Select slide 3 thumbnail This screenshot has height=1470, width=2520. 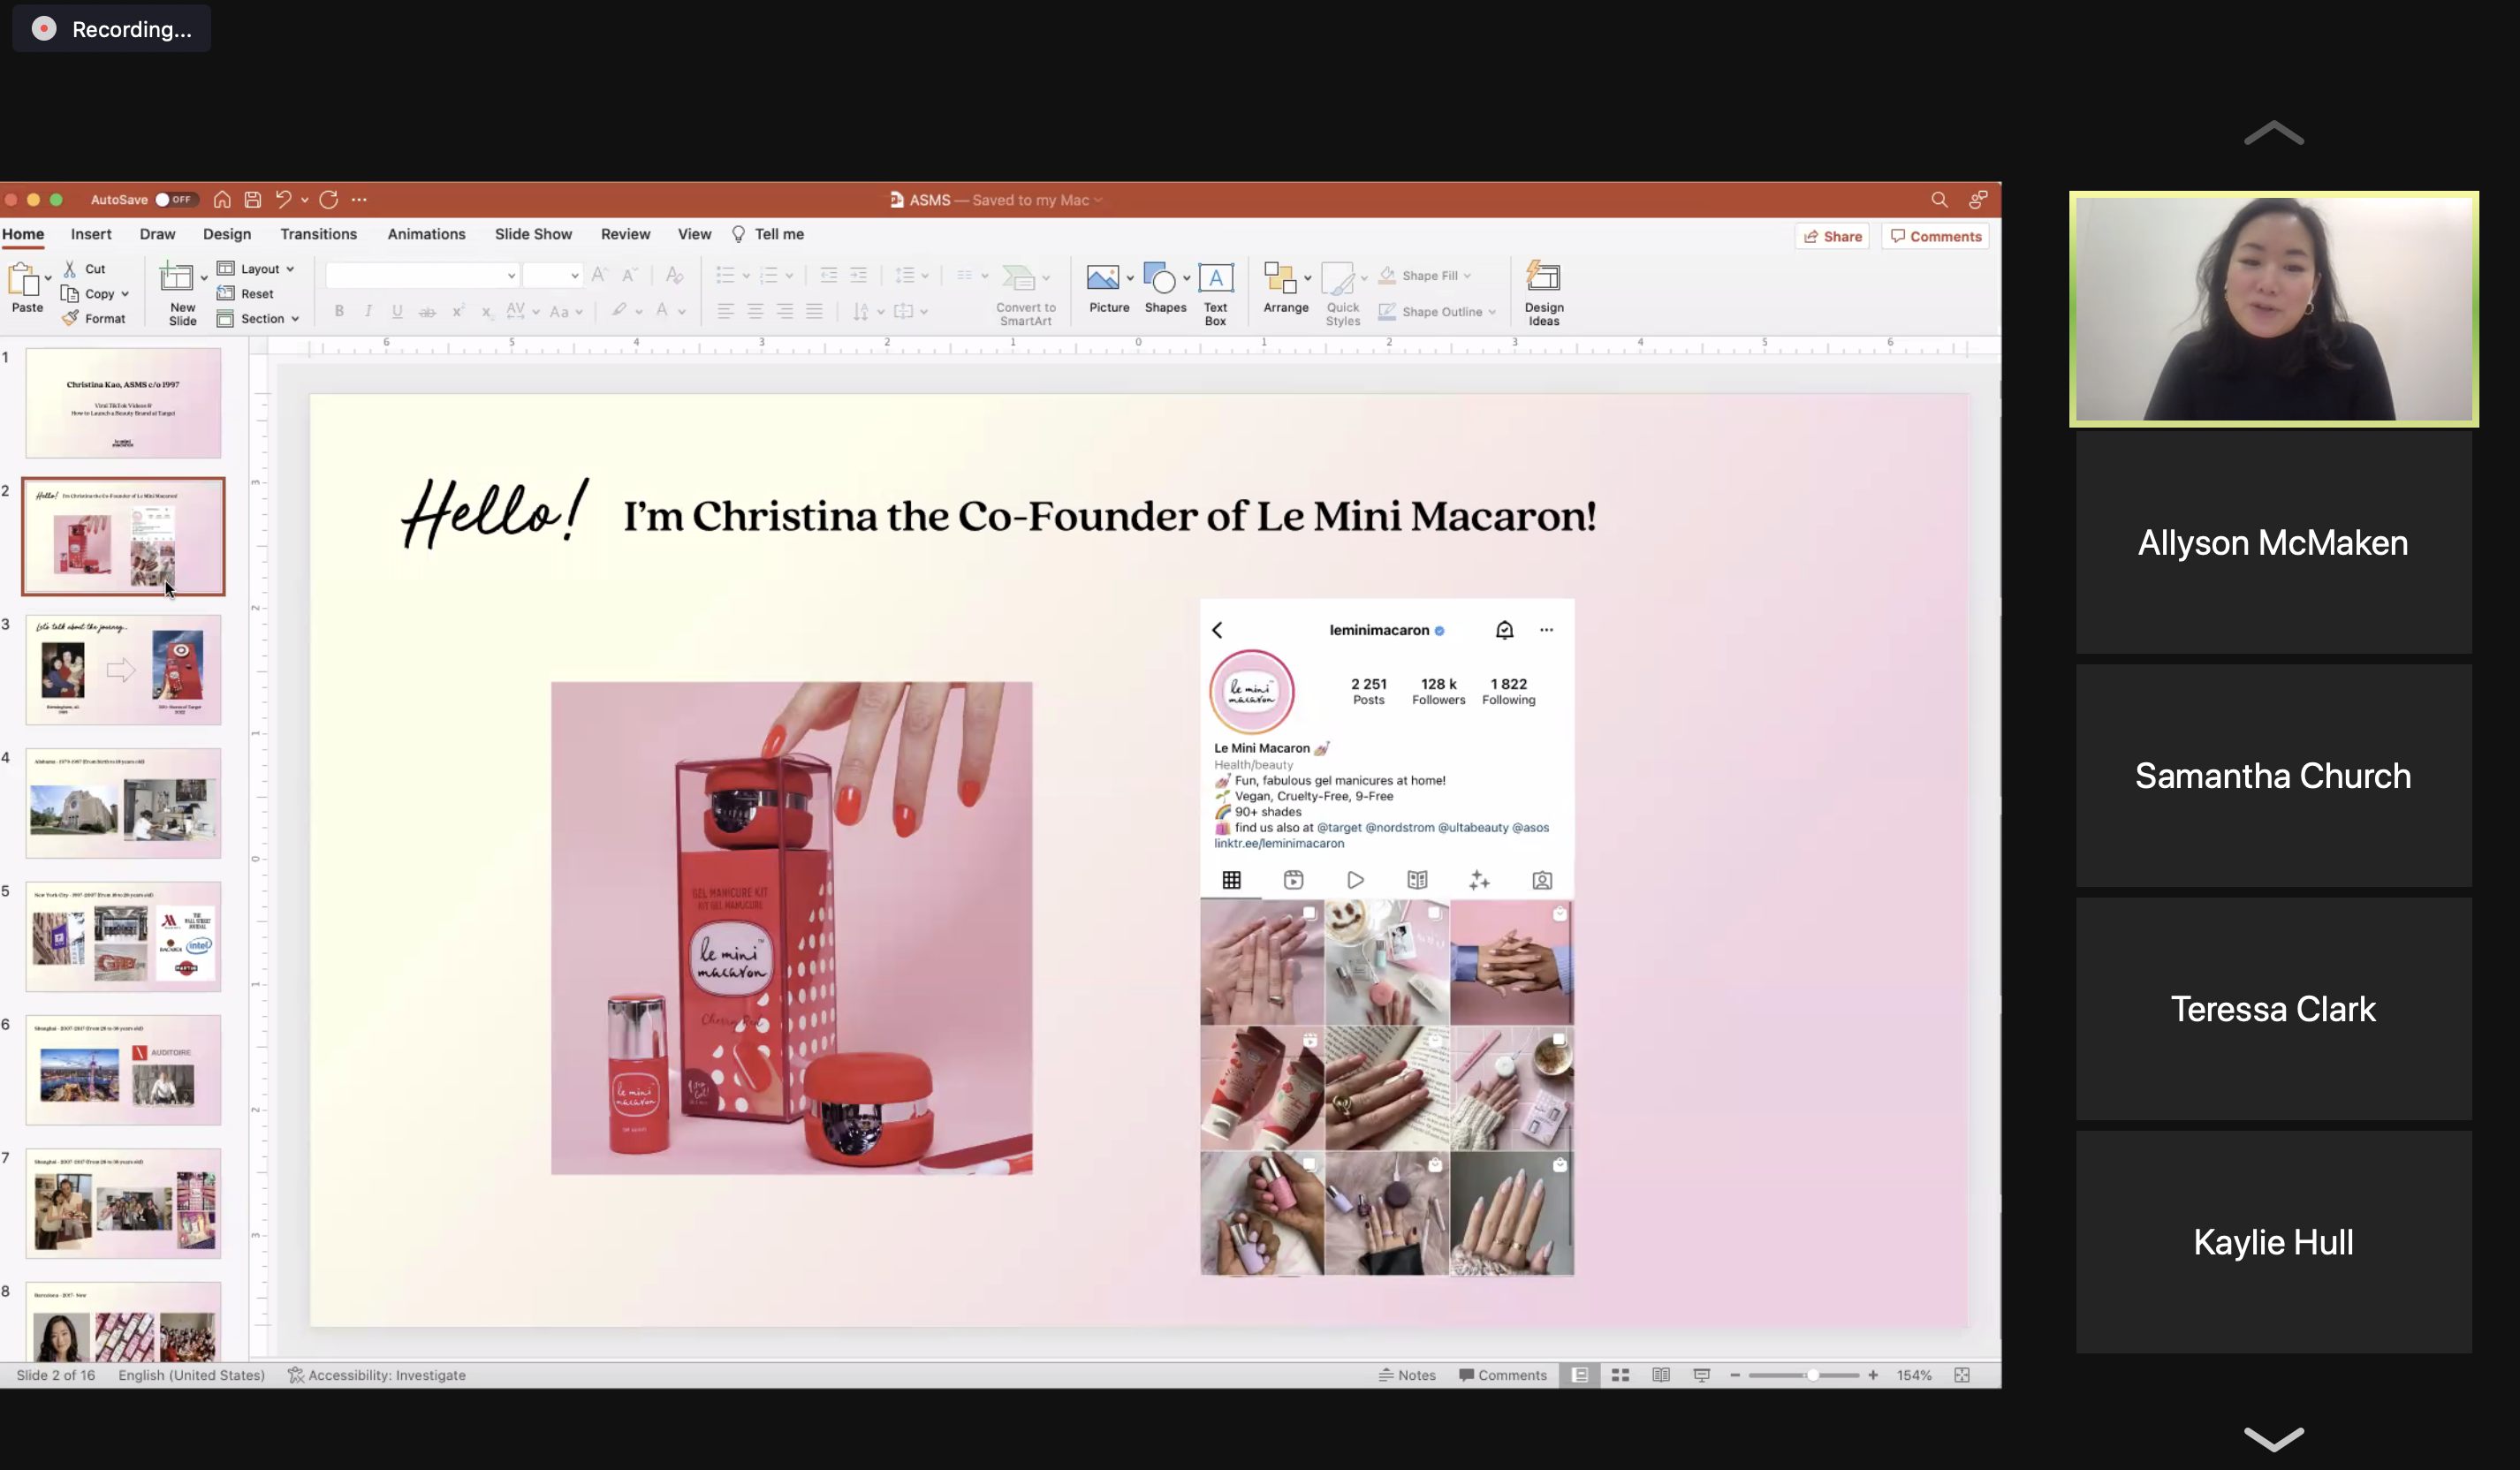coord(123,670)
